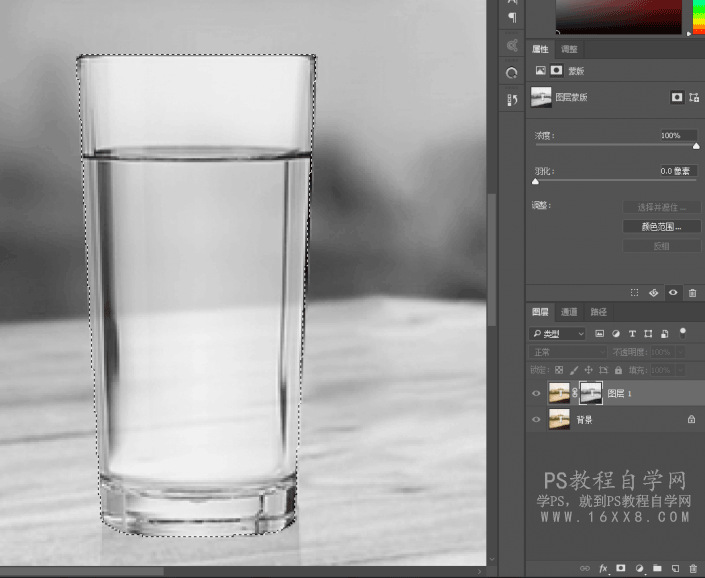Image resolution: width=705 pixels, height=578 pixels.
Task: Select the mask properties icon beside 蒙版
Action: 556,71
